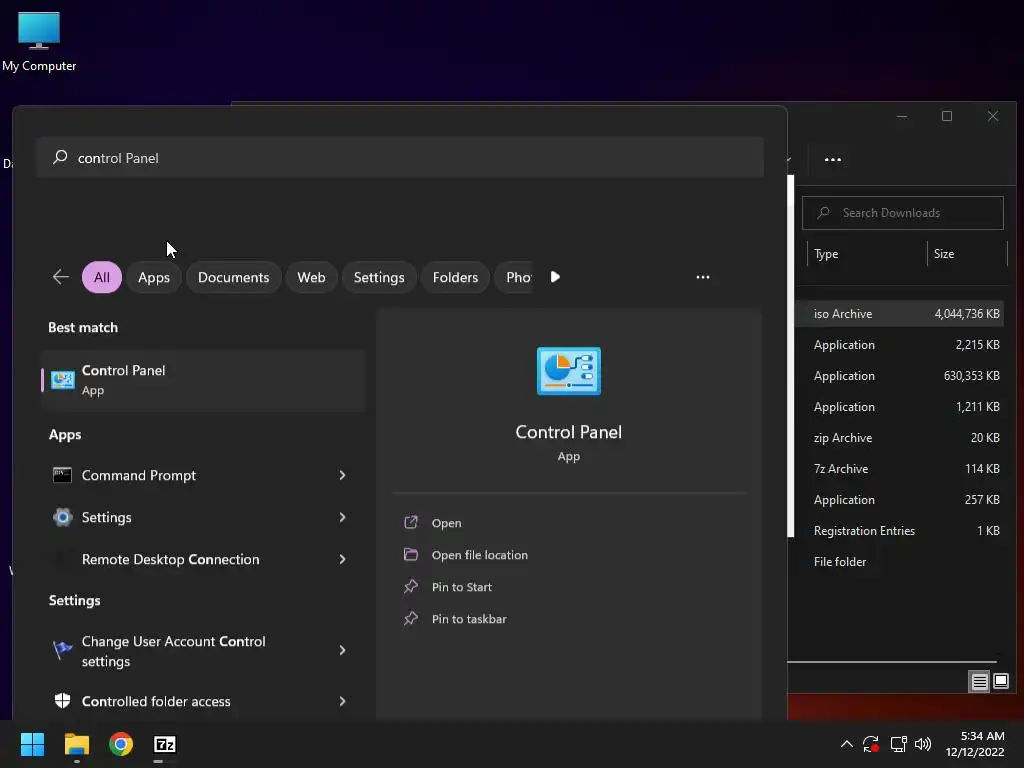Sort Explorer files by Type column

pyautogui.click(x=825, y=254)
